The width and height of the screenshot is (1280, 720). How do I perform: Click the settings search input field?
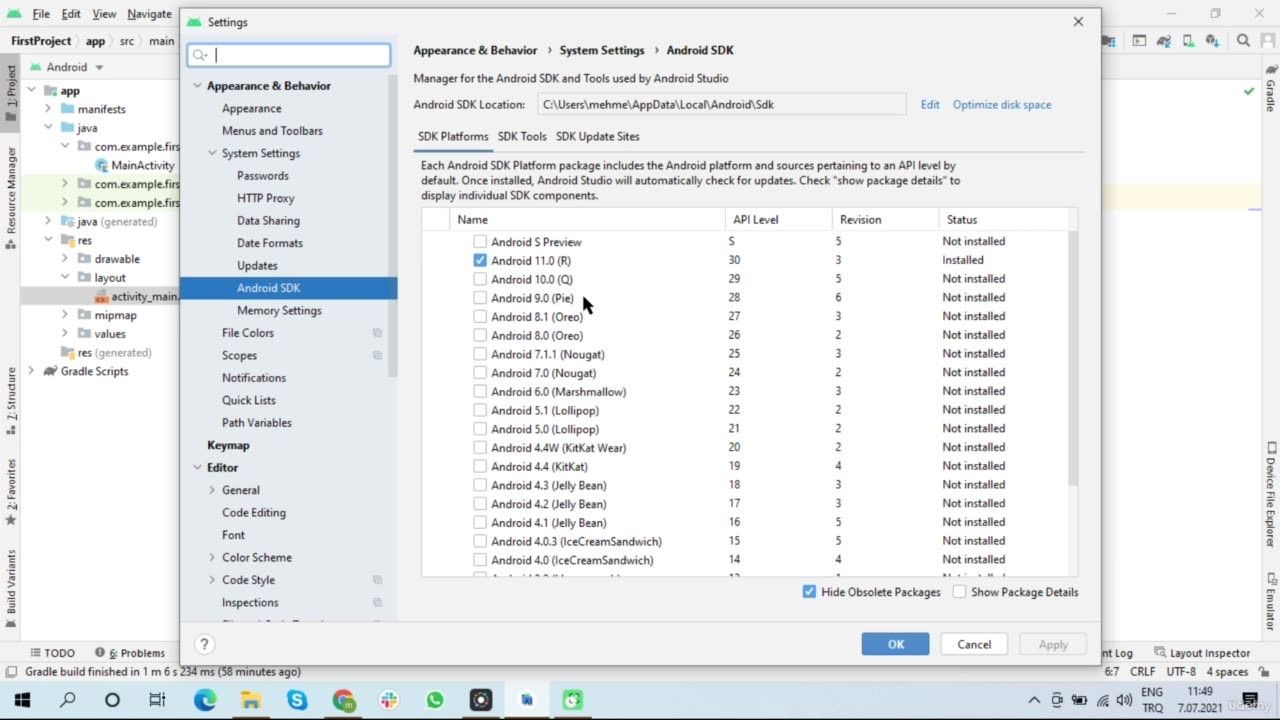(289, 55)
